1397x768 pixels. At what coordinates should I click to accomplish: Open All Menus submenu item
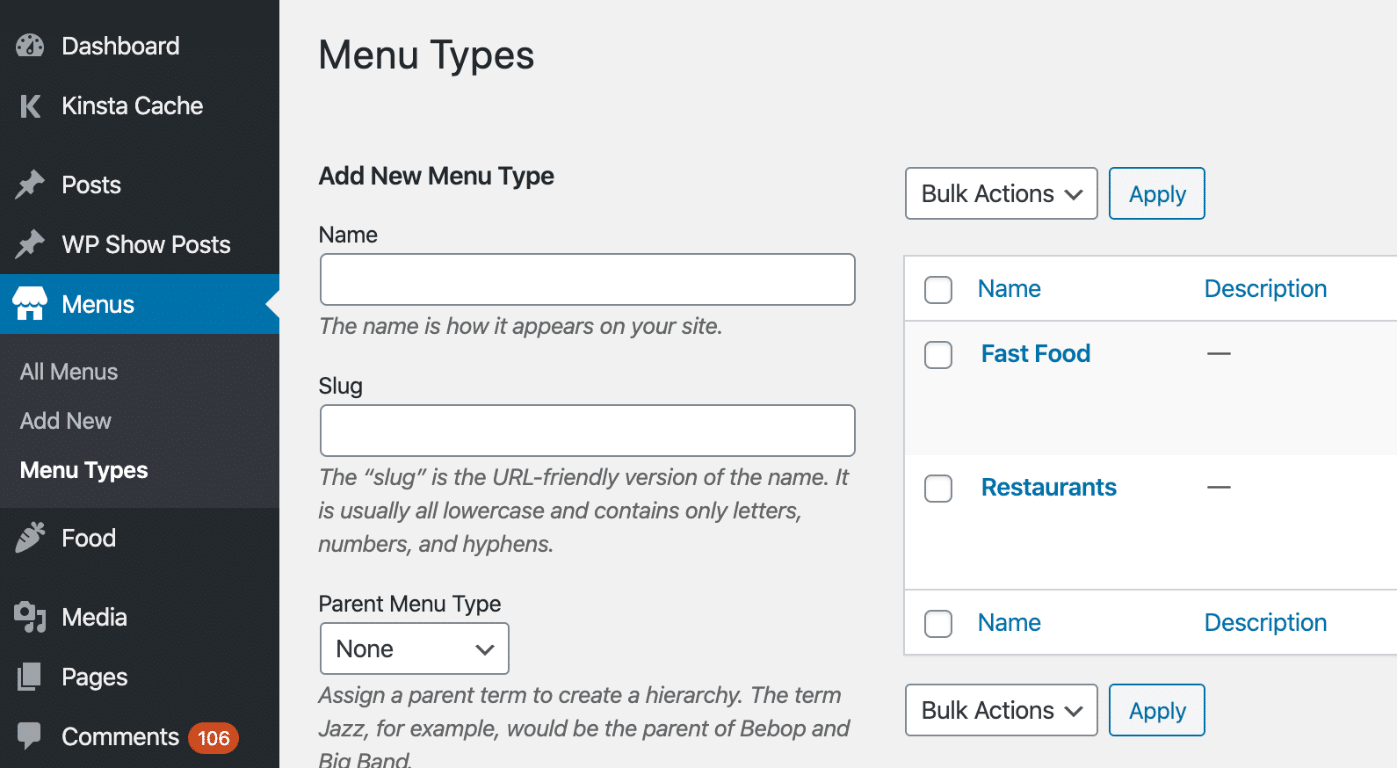(x=69, y=372)
